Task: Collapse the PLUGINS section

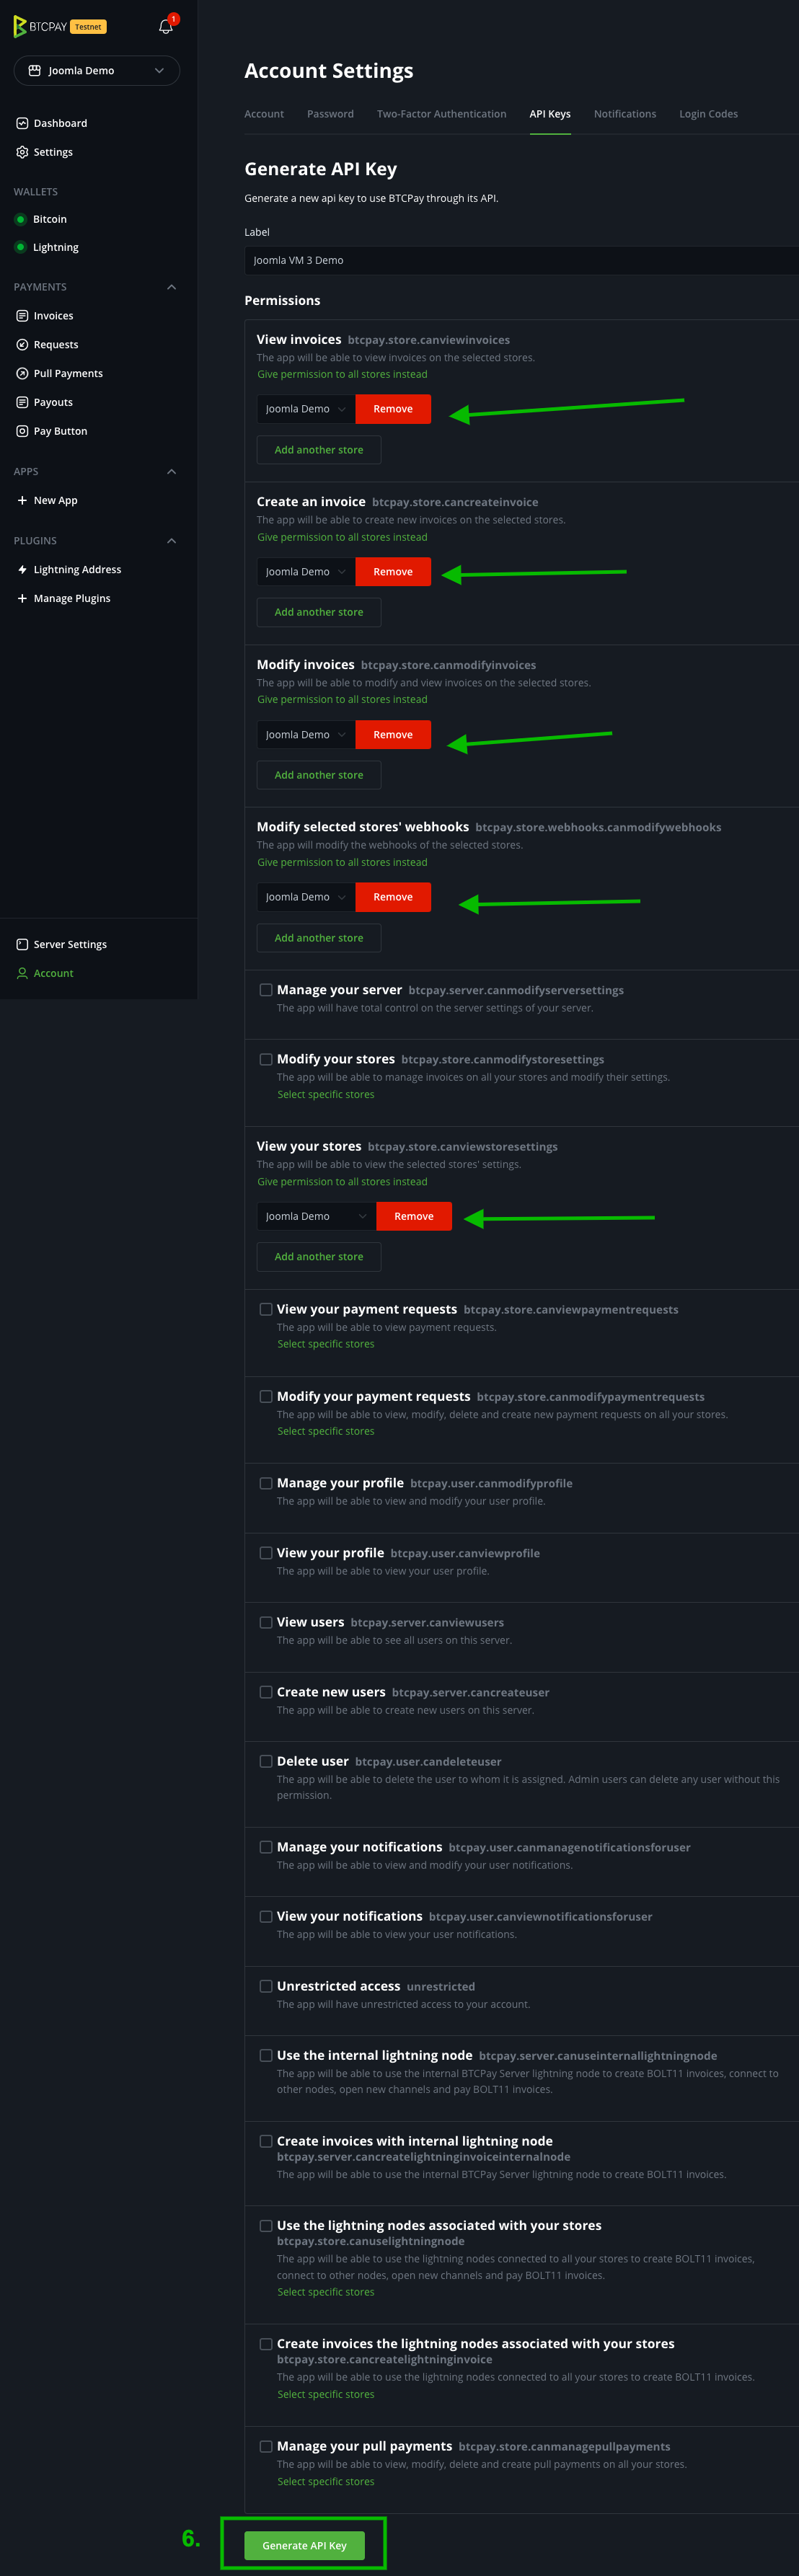Action: click(x=171, y=540)
